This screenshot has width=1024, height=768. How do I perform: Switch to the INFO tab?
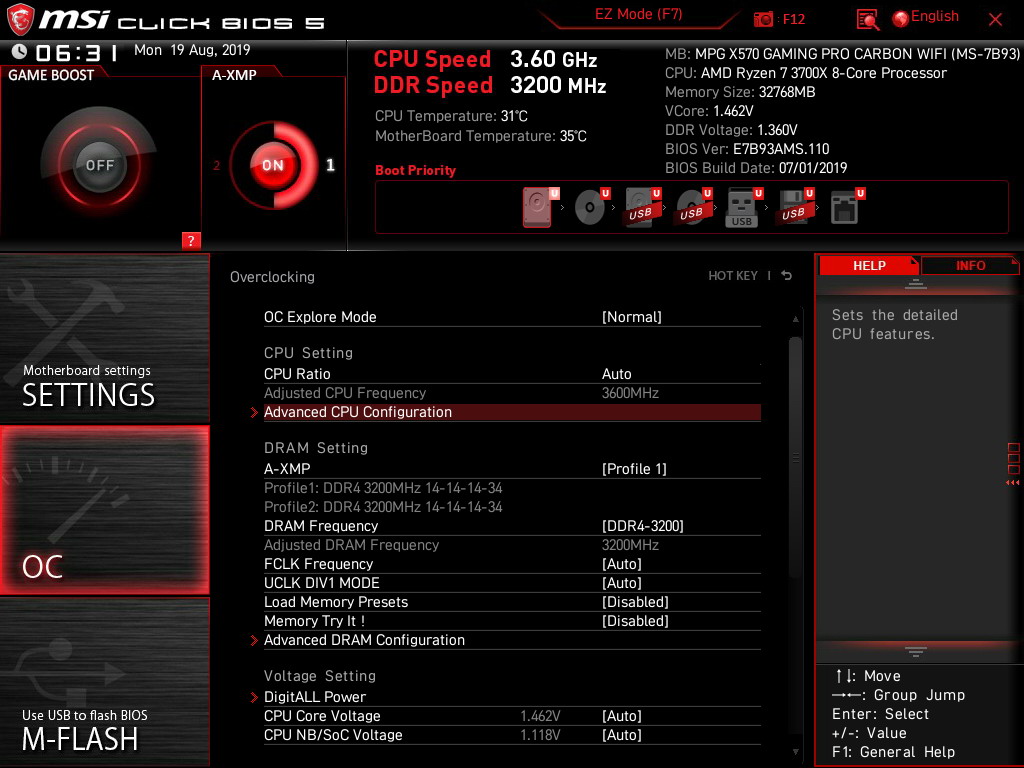[970, 266]
